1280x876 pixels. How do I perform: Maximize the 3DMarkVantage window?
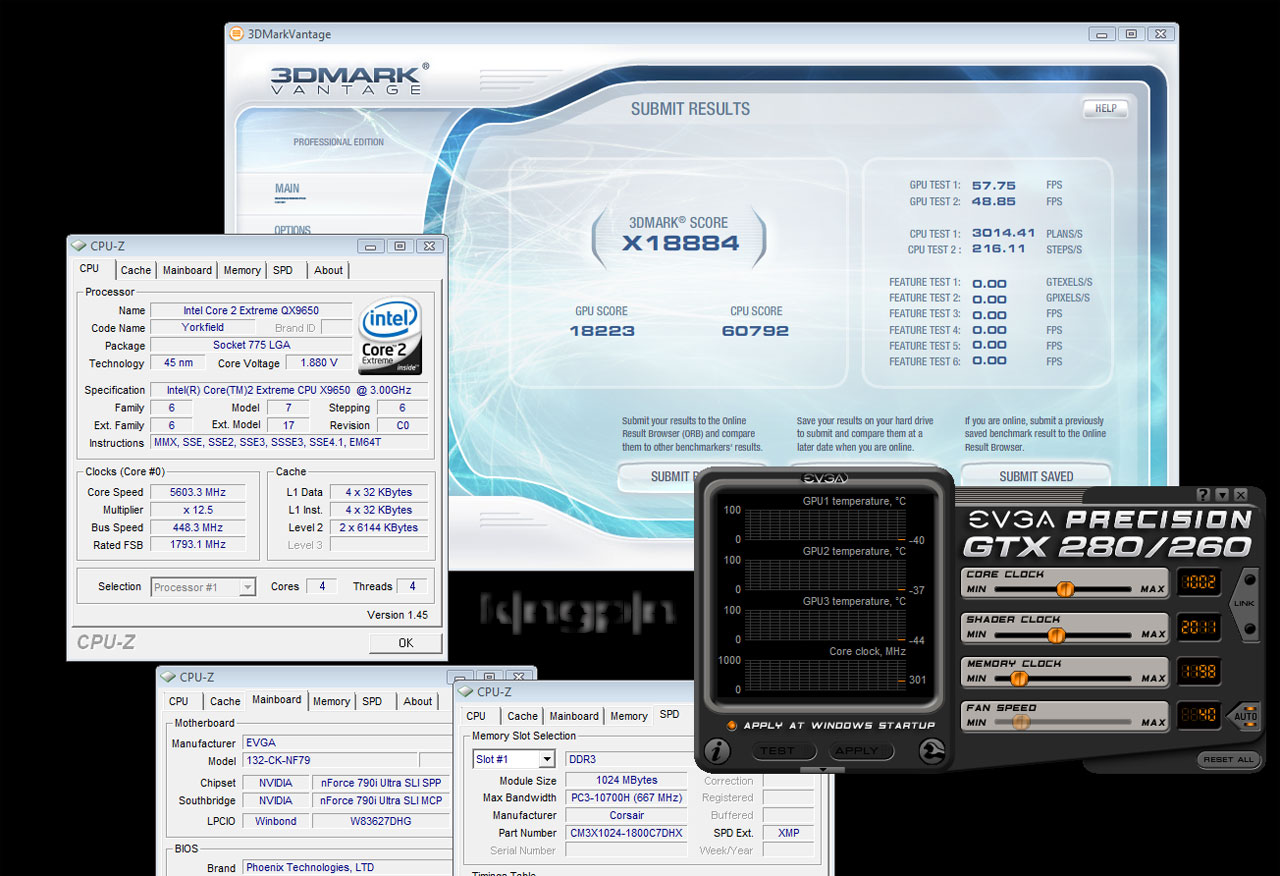click(x=1131, y=34)
